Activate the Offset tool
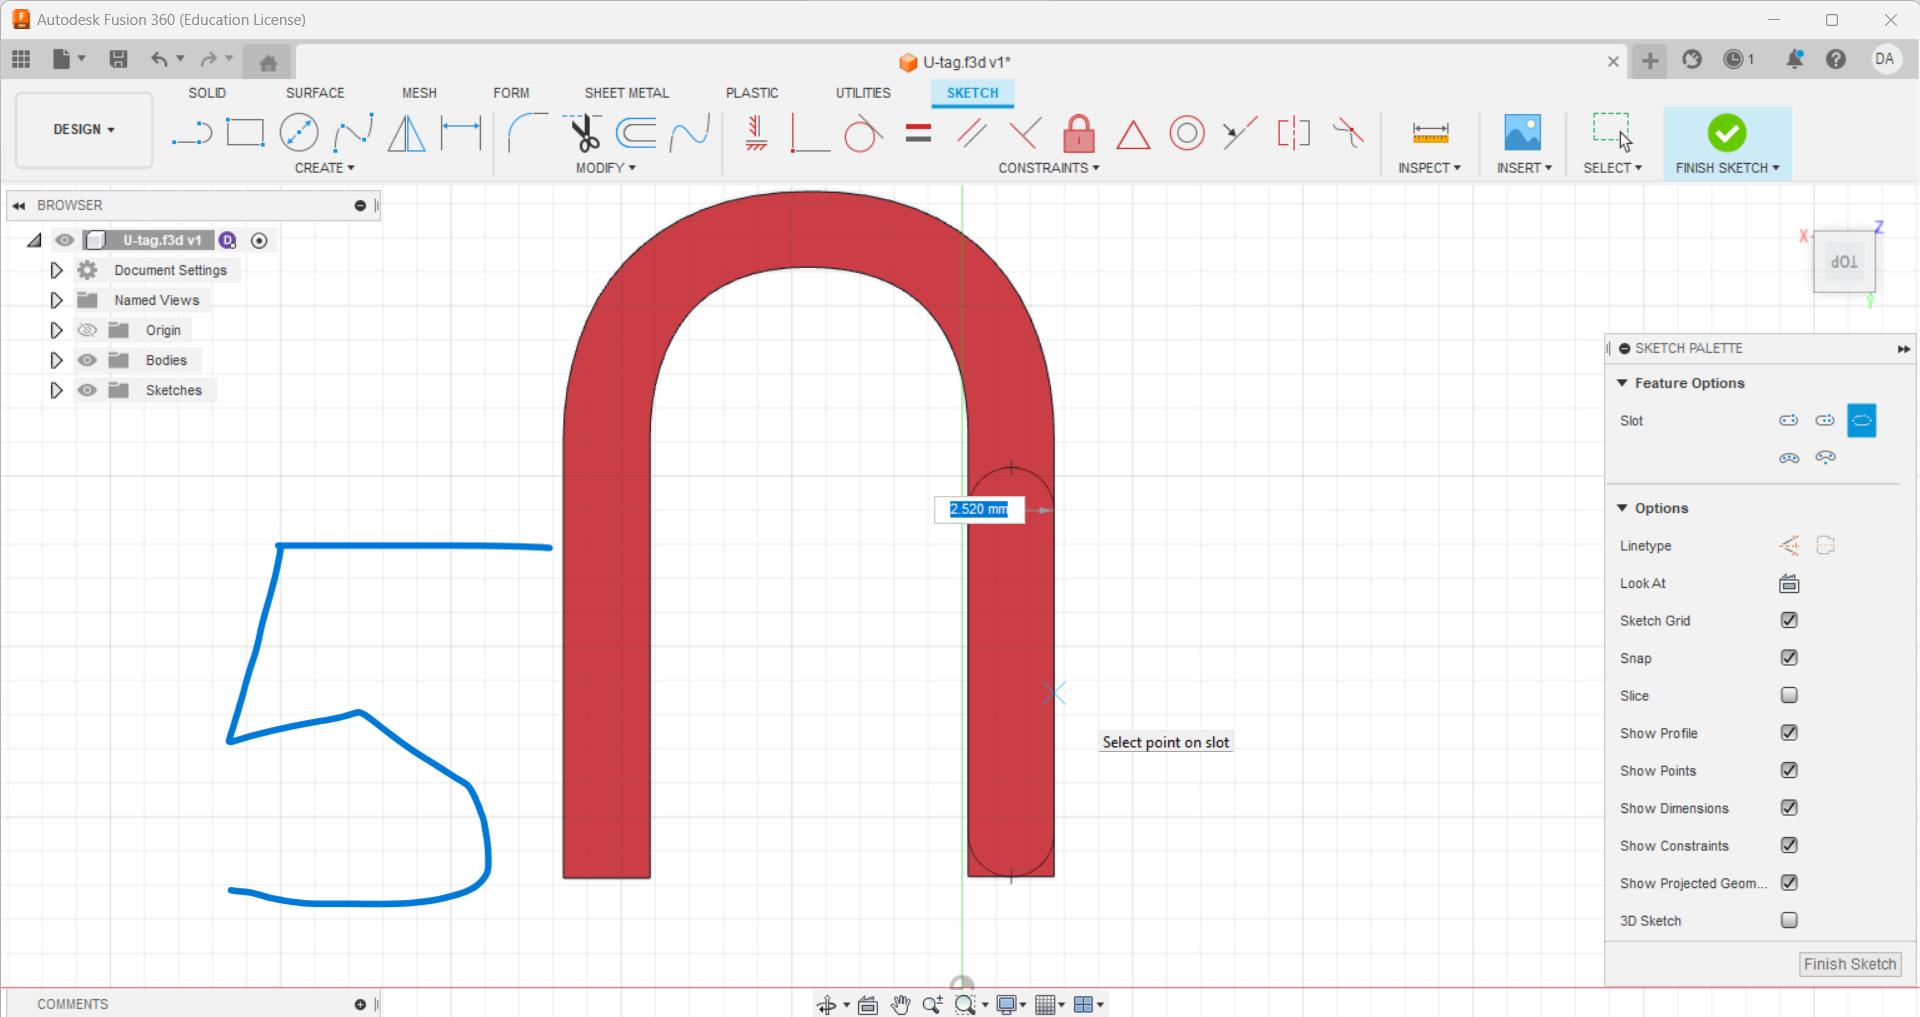The image size is (1920, 1017). click(636, 133)
